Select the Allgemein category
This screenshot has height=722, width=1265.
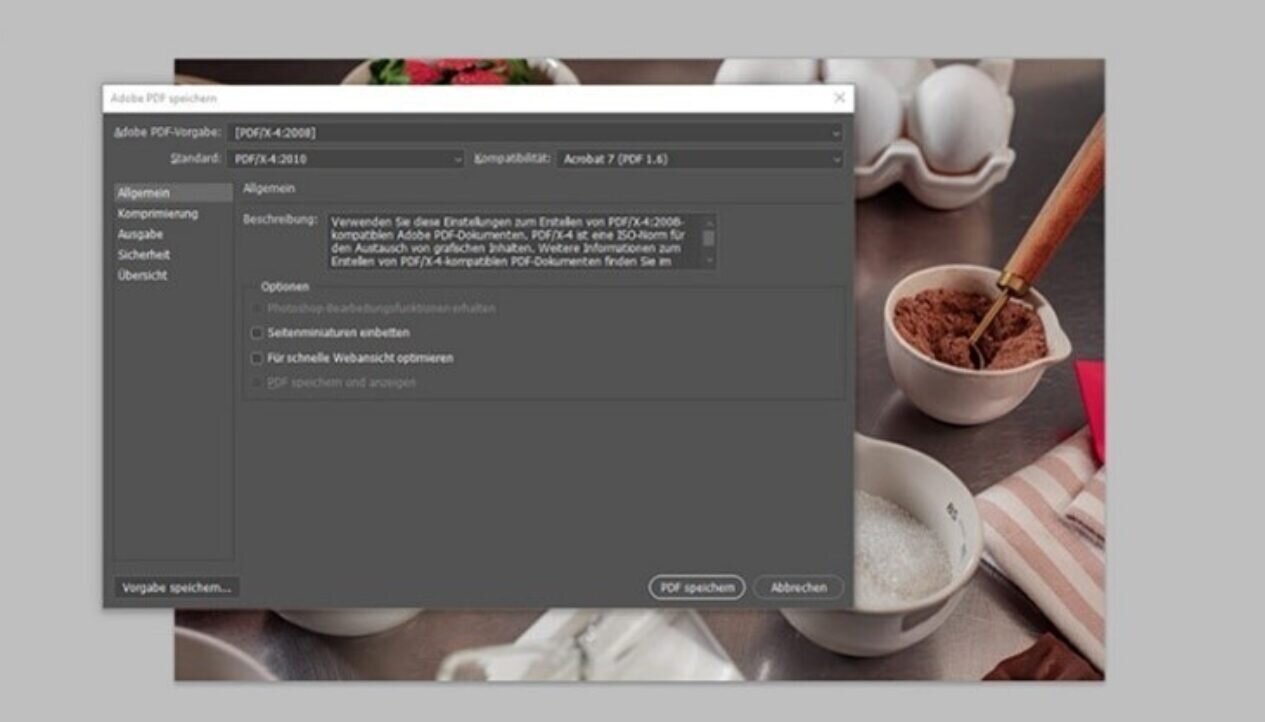point(144,193)
